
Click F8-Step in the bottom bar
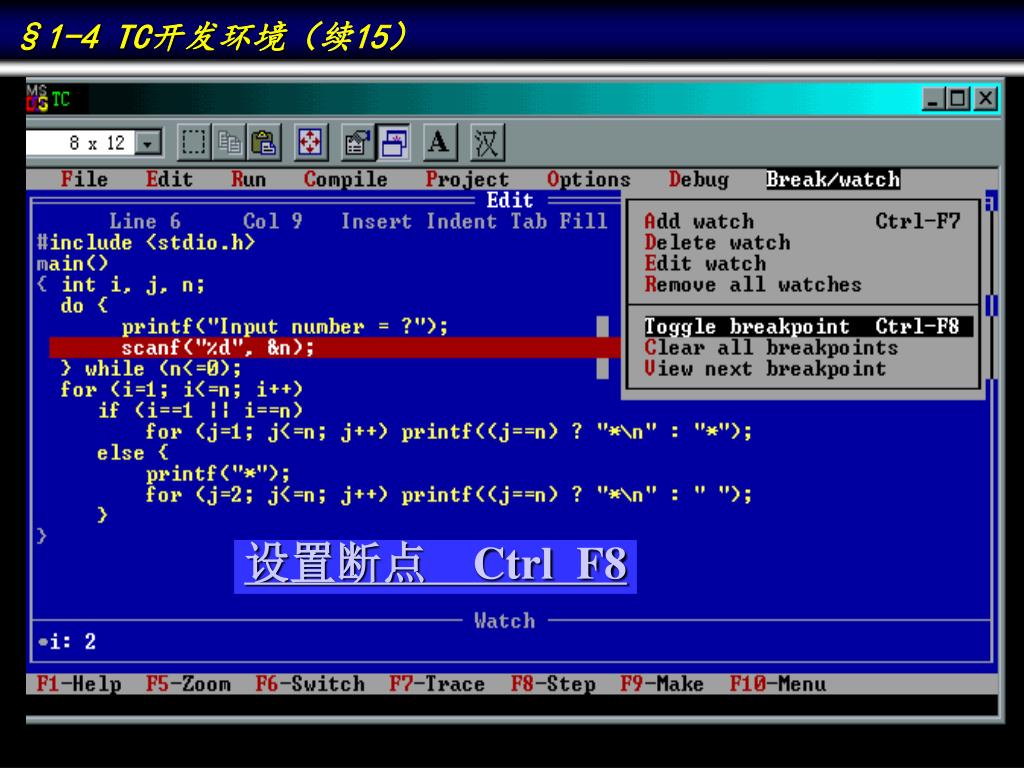(x=553, y=684)
